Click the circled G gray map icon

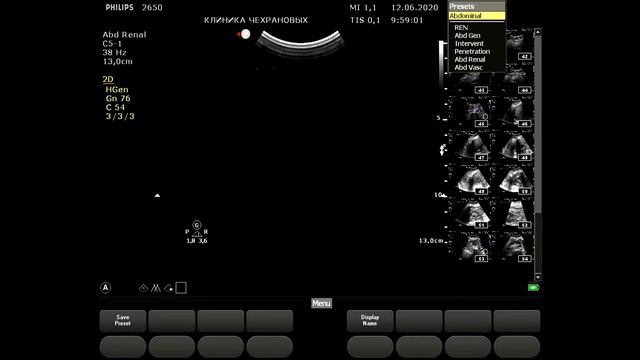[197, 225]
